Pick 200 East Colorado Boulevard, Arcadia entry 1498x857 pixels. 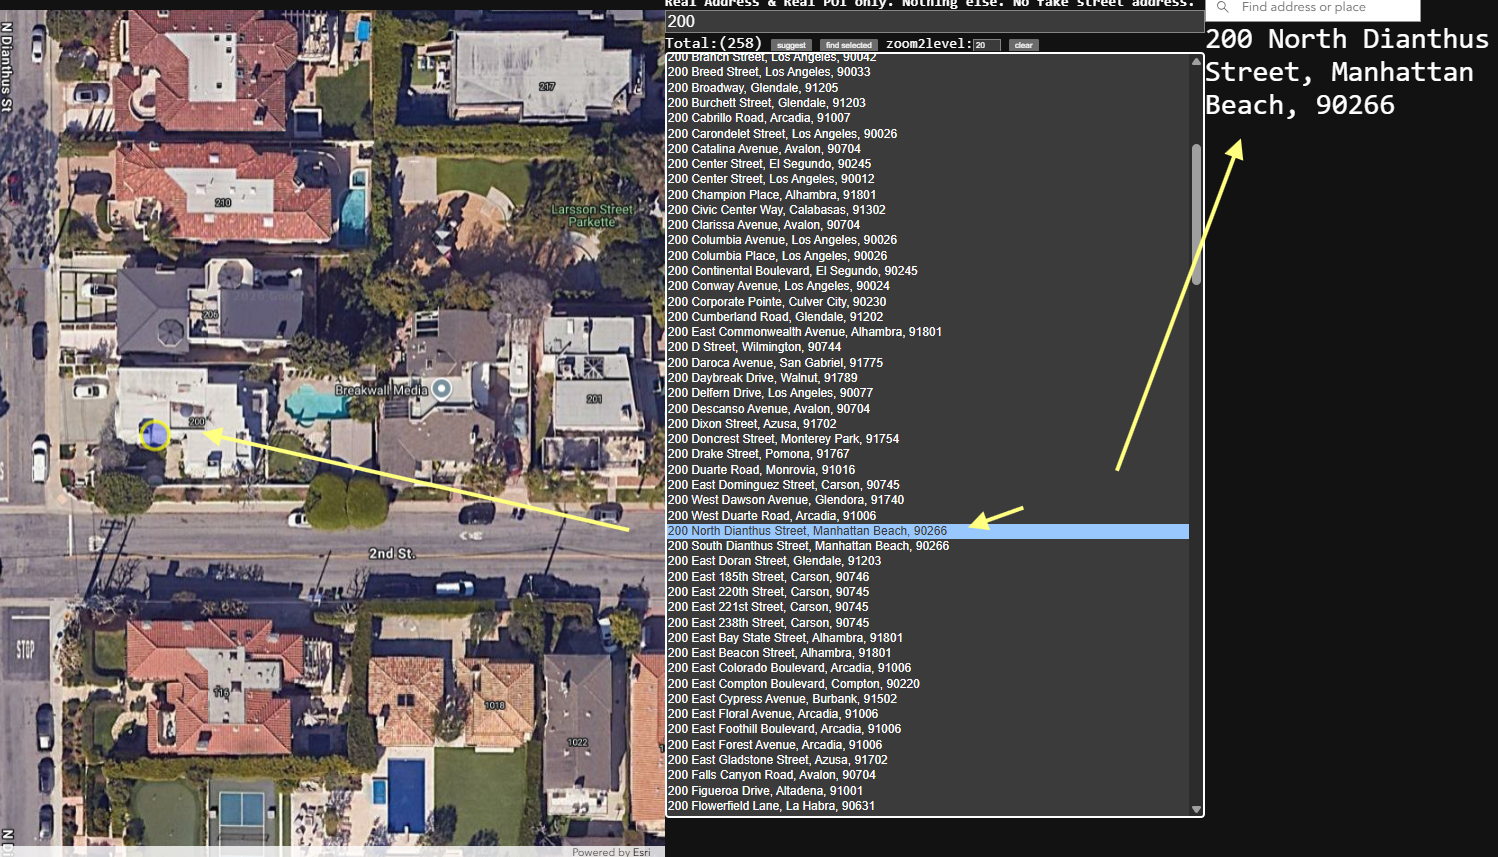click(x=789, y=668)
